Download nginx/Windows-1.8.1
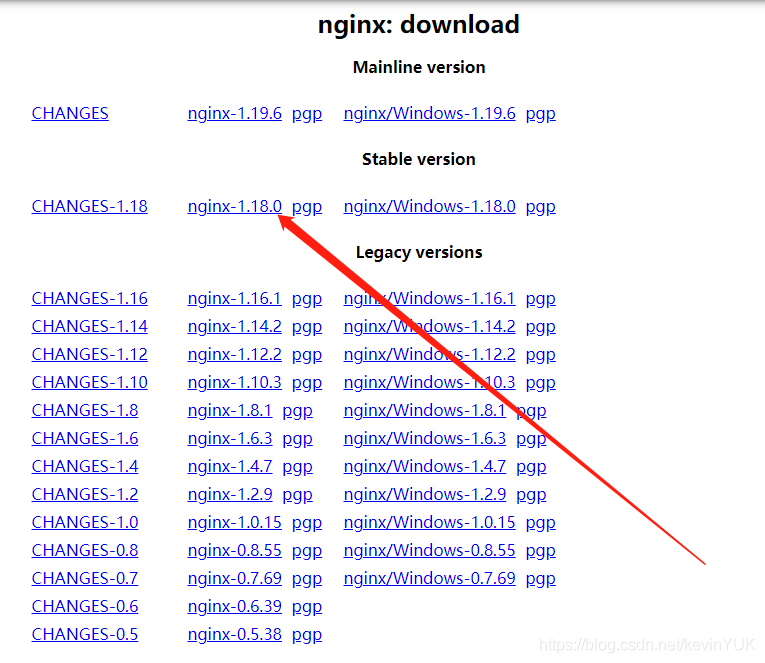This screenshot has height=663, width=765. click(424, 410)
